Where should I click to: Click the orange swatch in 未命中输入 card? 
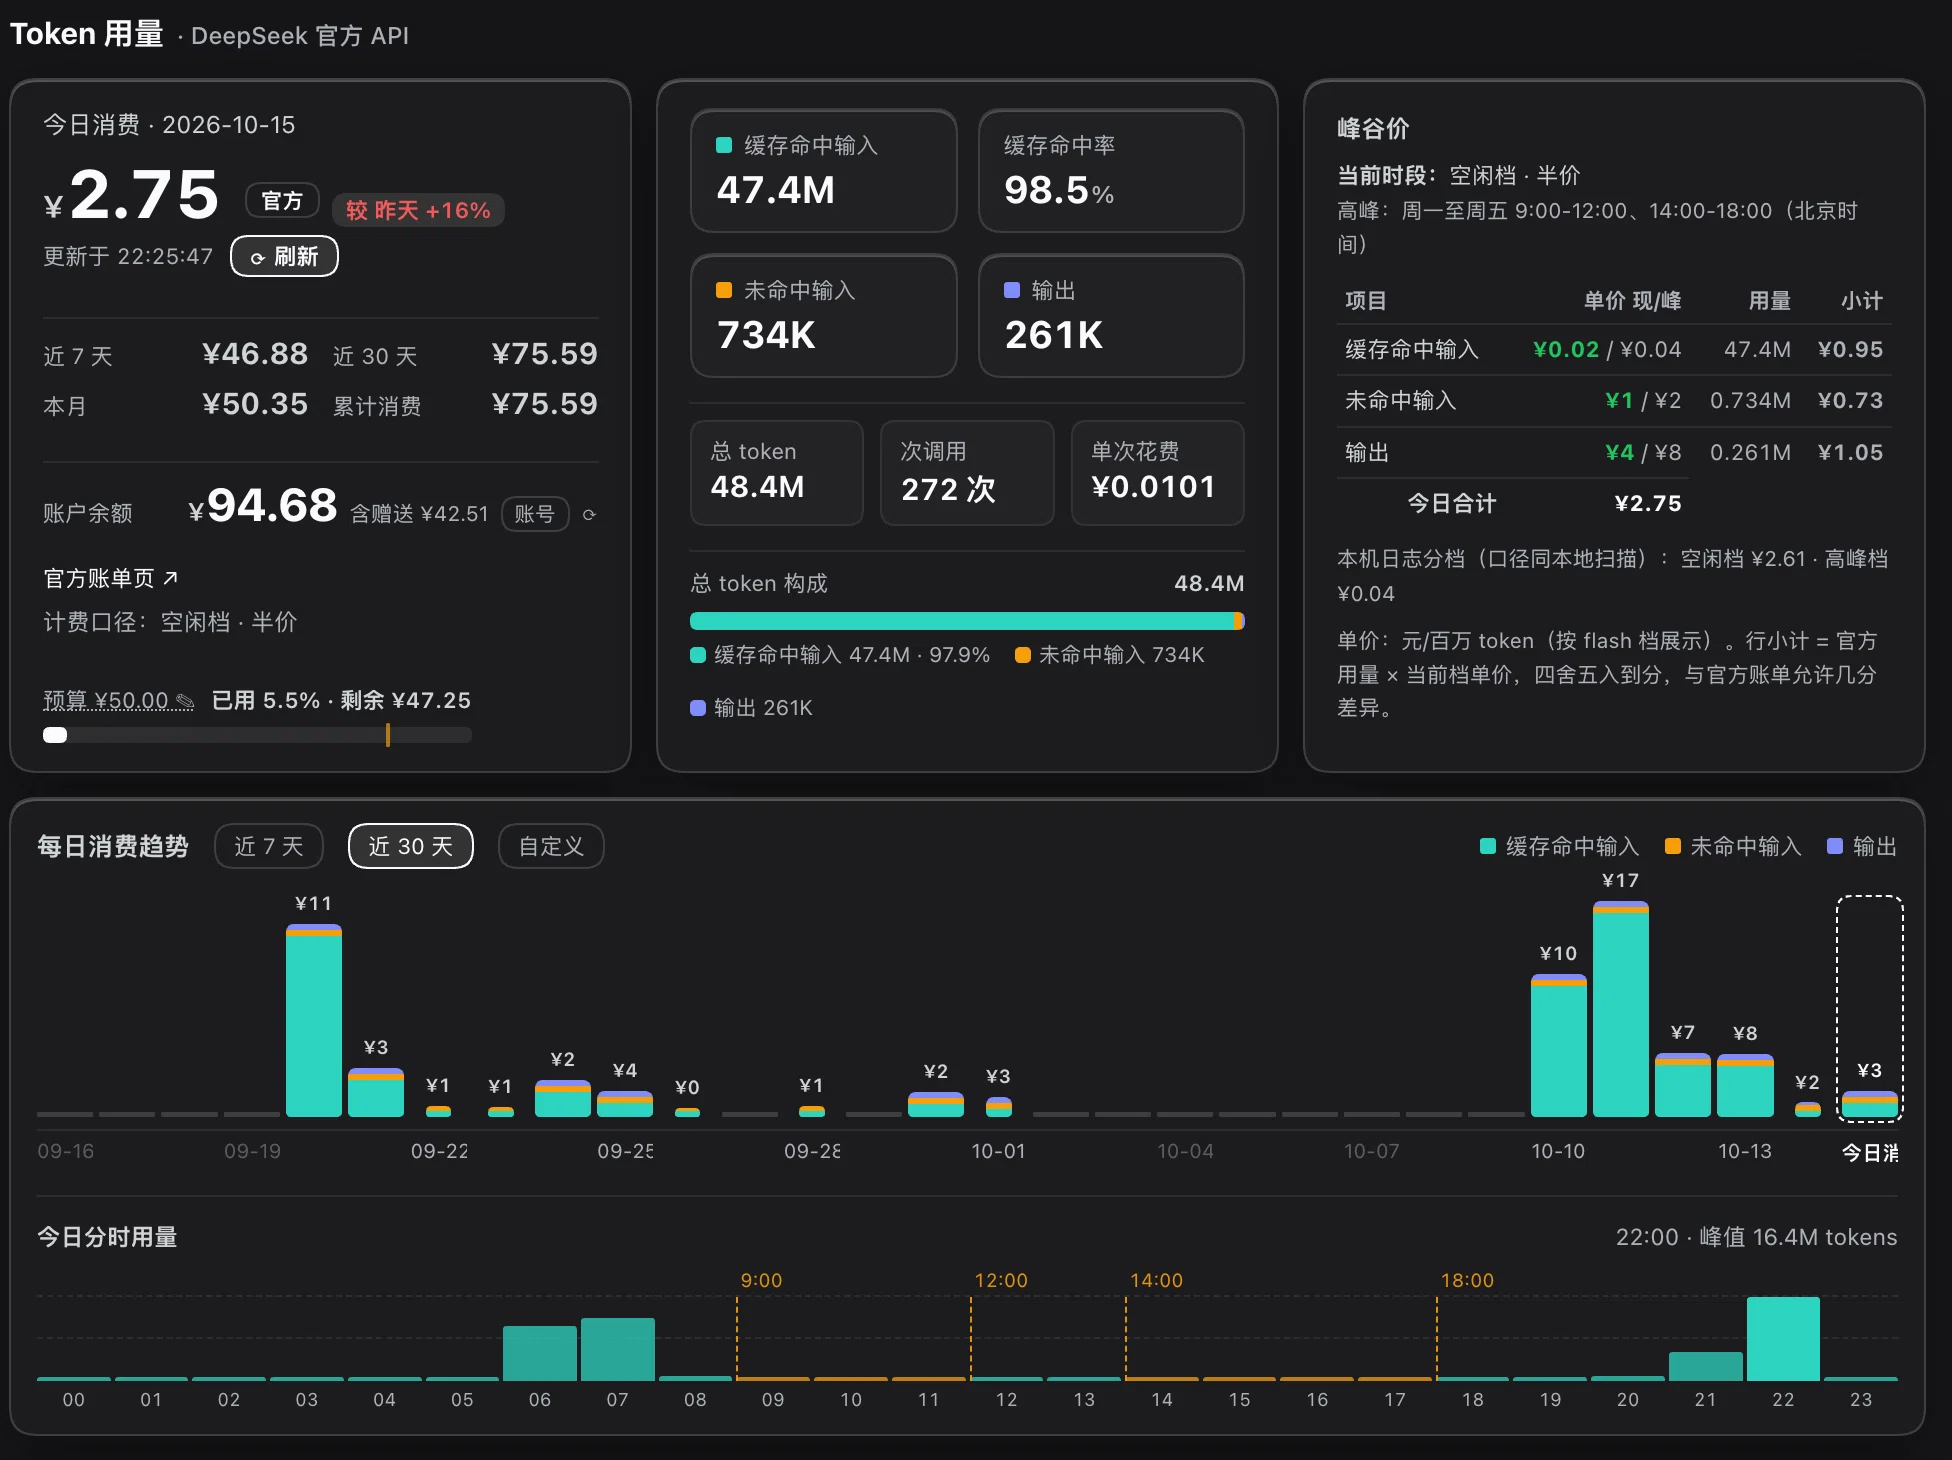[724, 290]
